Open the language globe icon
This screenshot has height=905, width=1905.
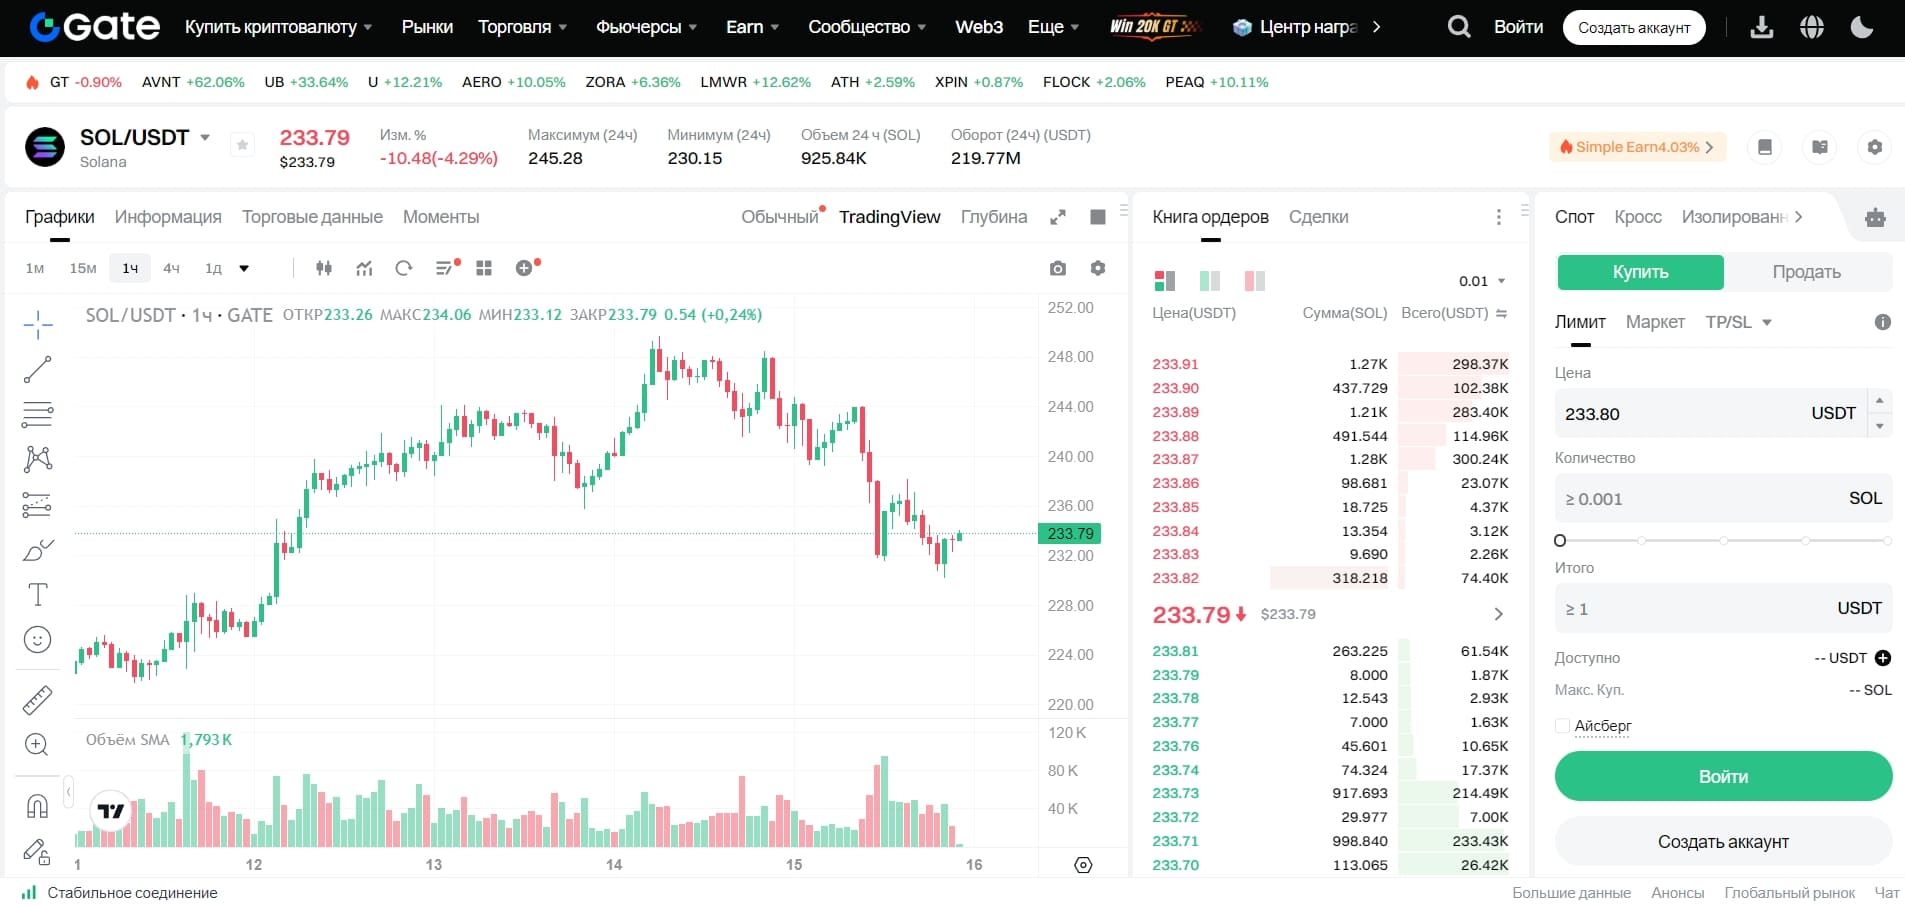point(1812,27)
